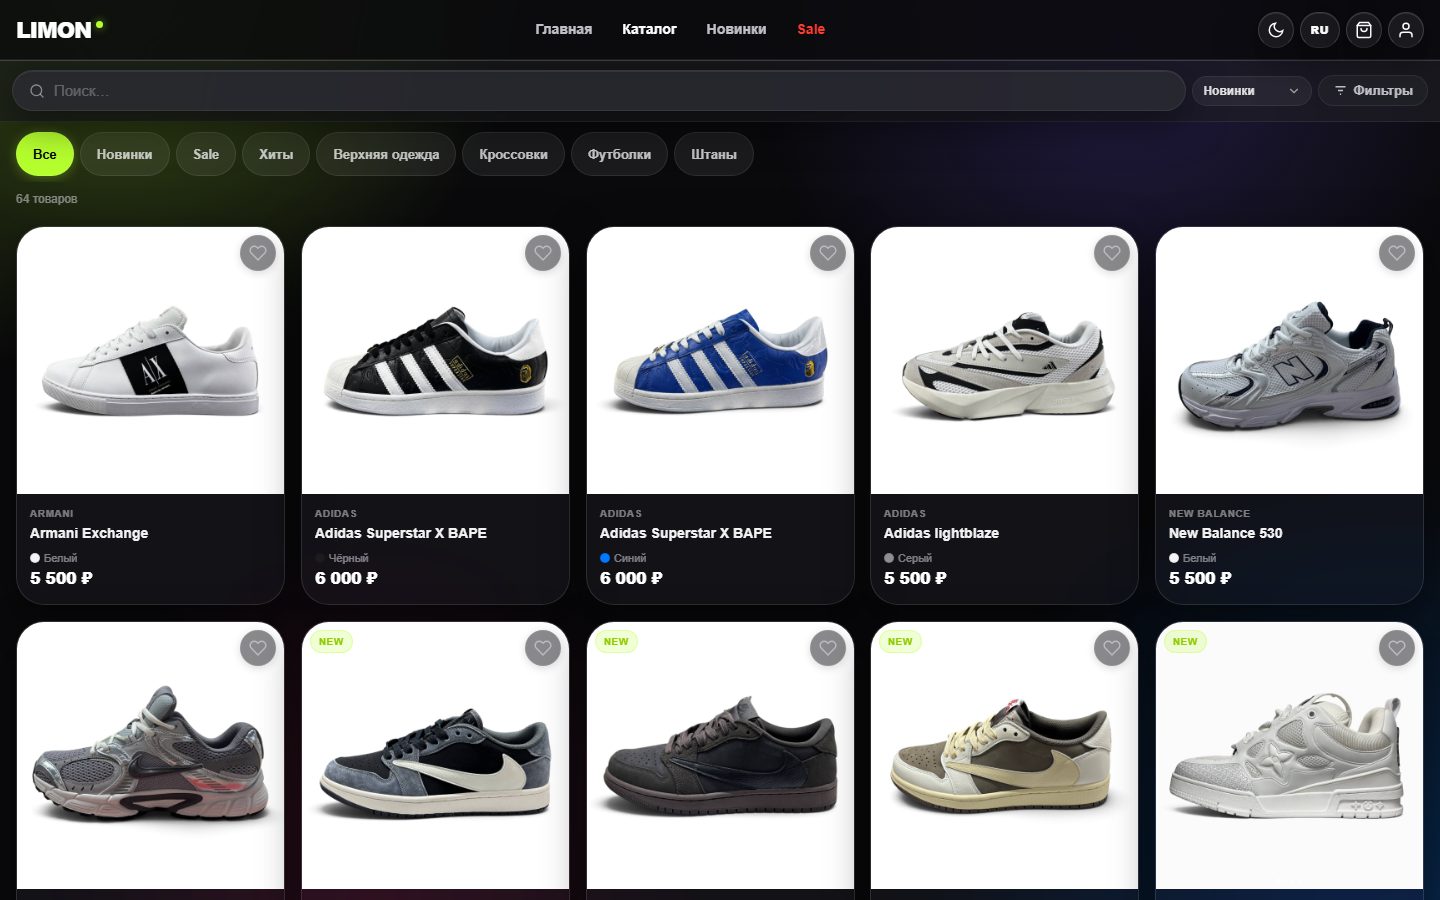This screenshot has width=1440, height=900.
Task: Filter by the Хиты chip
Action: click(x=276, y=154)
